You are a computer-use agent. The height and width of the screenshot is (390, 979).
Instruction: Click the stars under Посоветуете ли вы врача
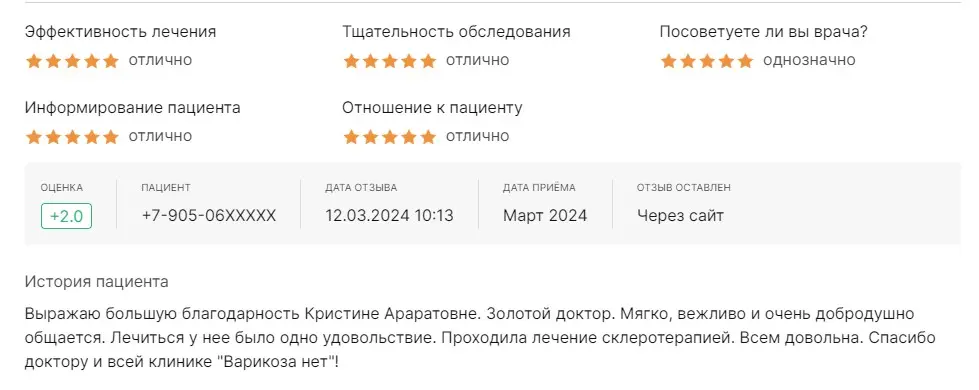click(x=706, y=61)
